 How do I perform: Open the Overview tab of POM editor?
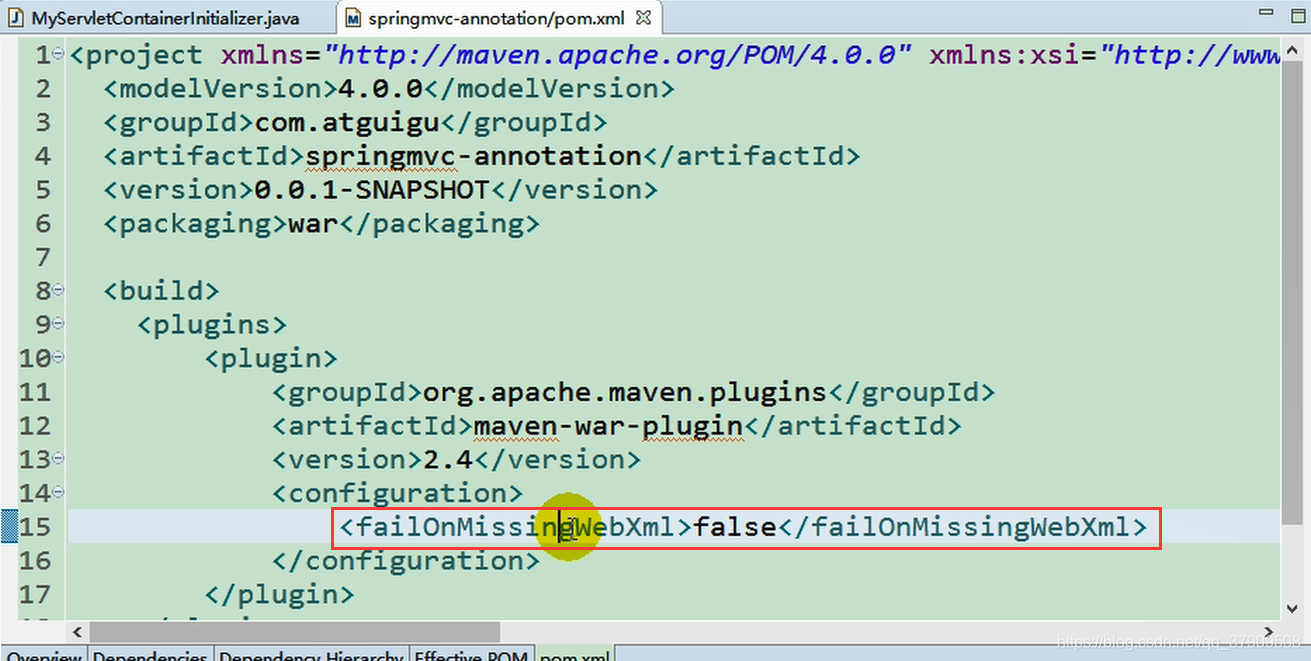[43, 655]
